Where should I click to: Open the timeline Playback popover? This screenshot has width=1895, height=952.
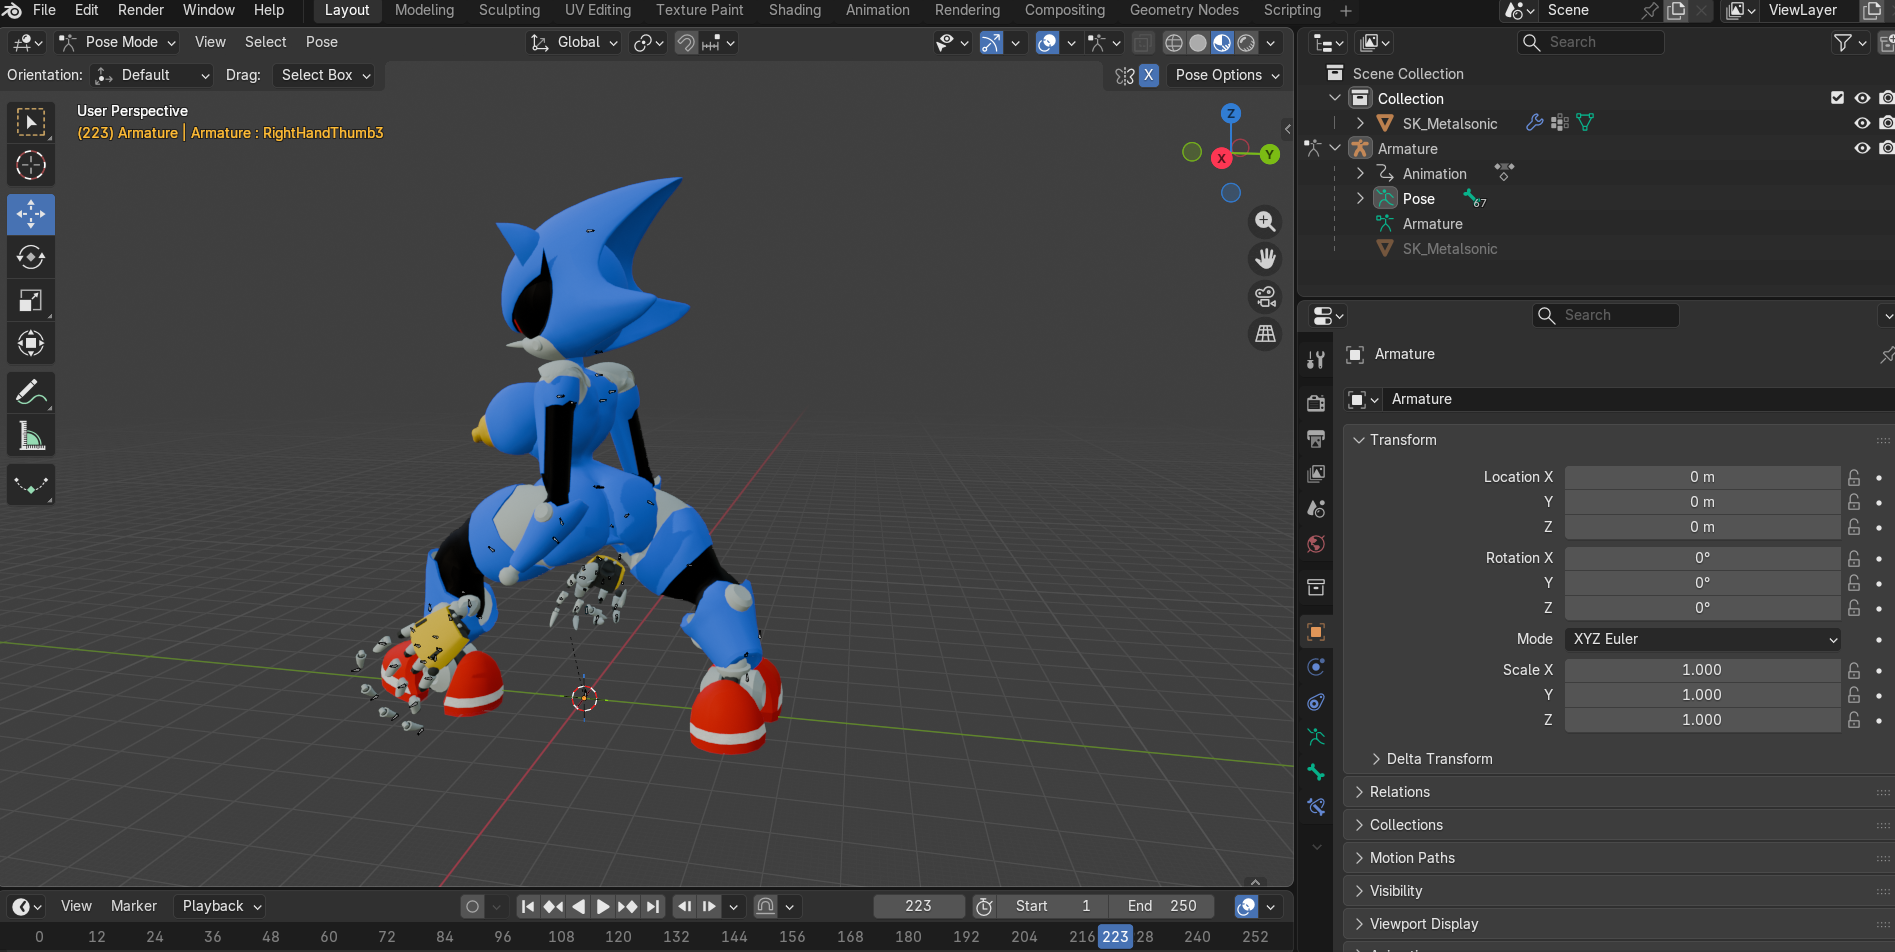222,906
